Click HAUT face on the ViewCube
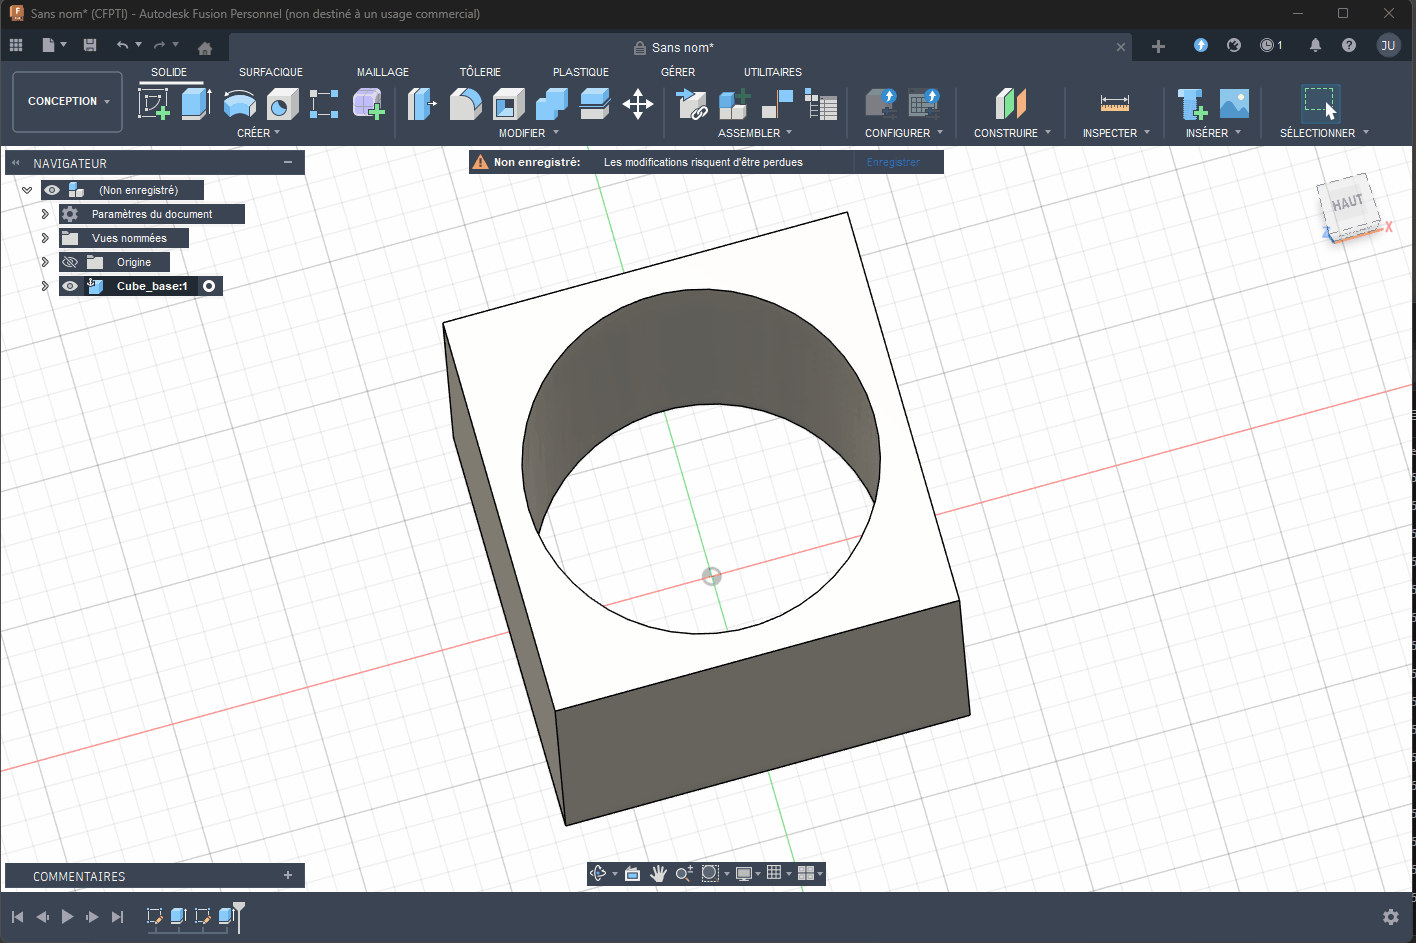This screenshot has height=943, width=1416. click(x=1348, y=200)
